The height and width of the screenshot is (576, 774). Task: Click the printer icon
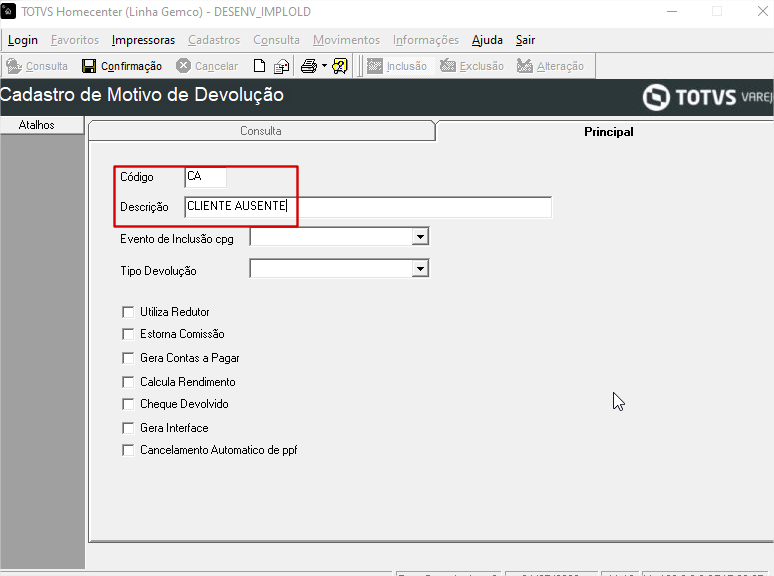coord(309,66)
